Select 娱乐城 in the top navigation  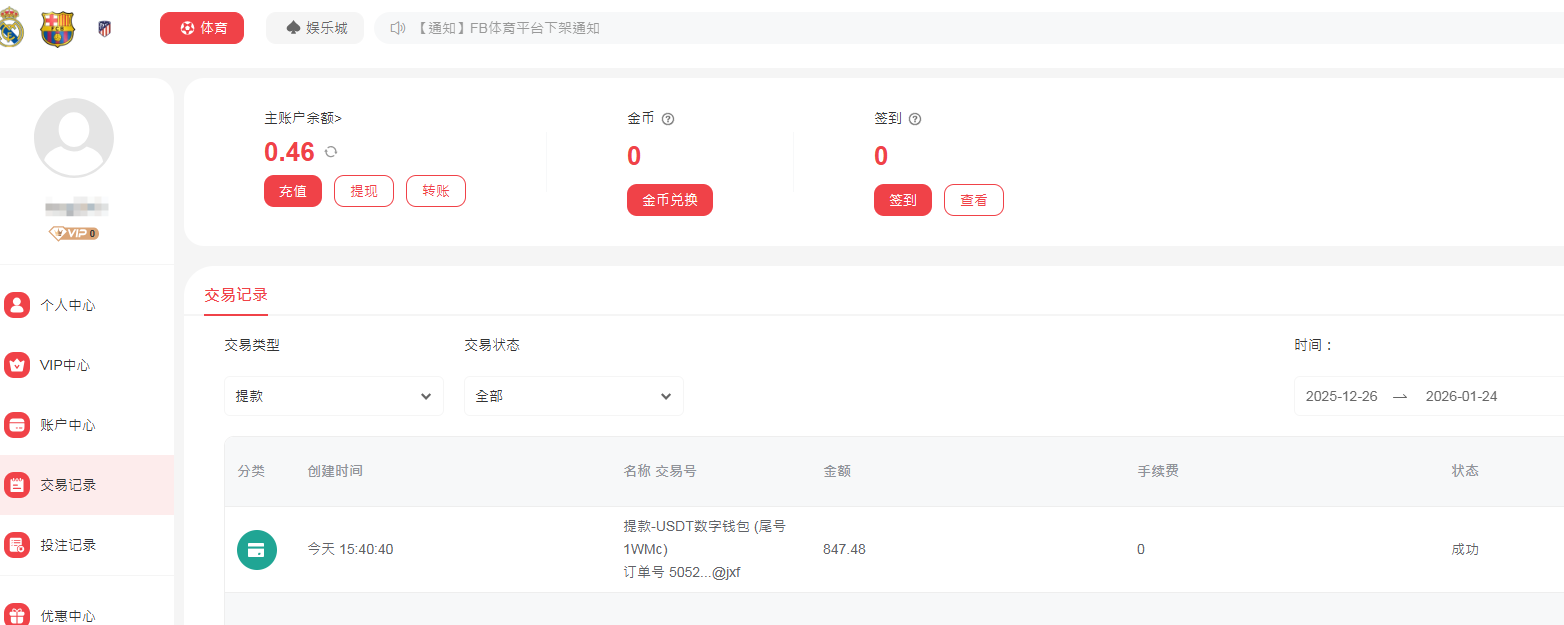pos(315,28)
